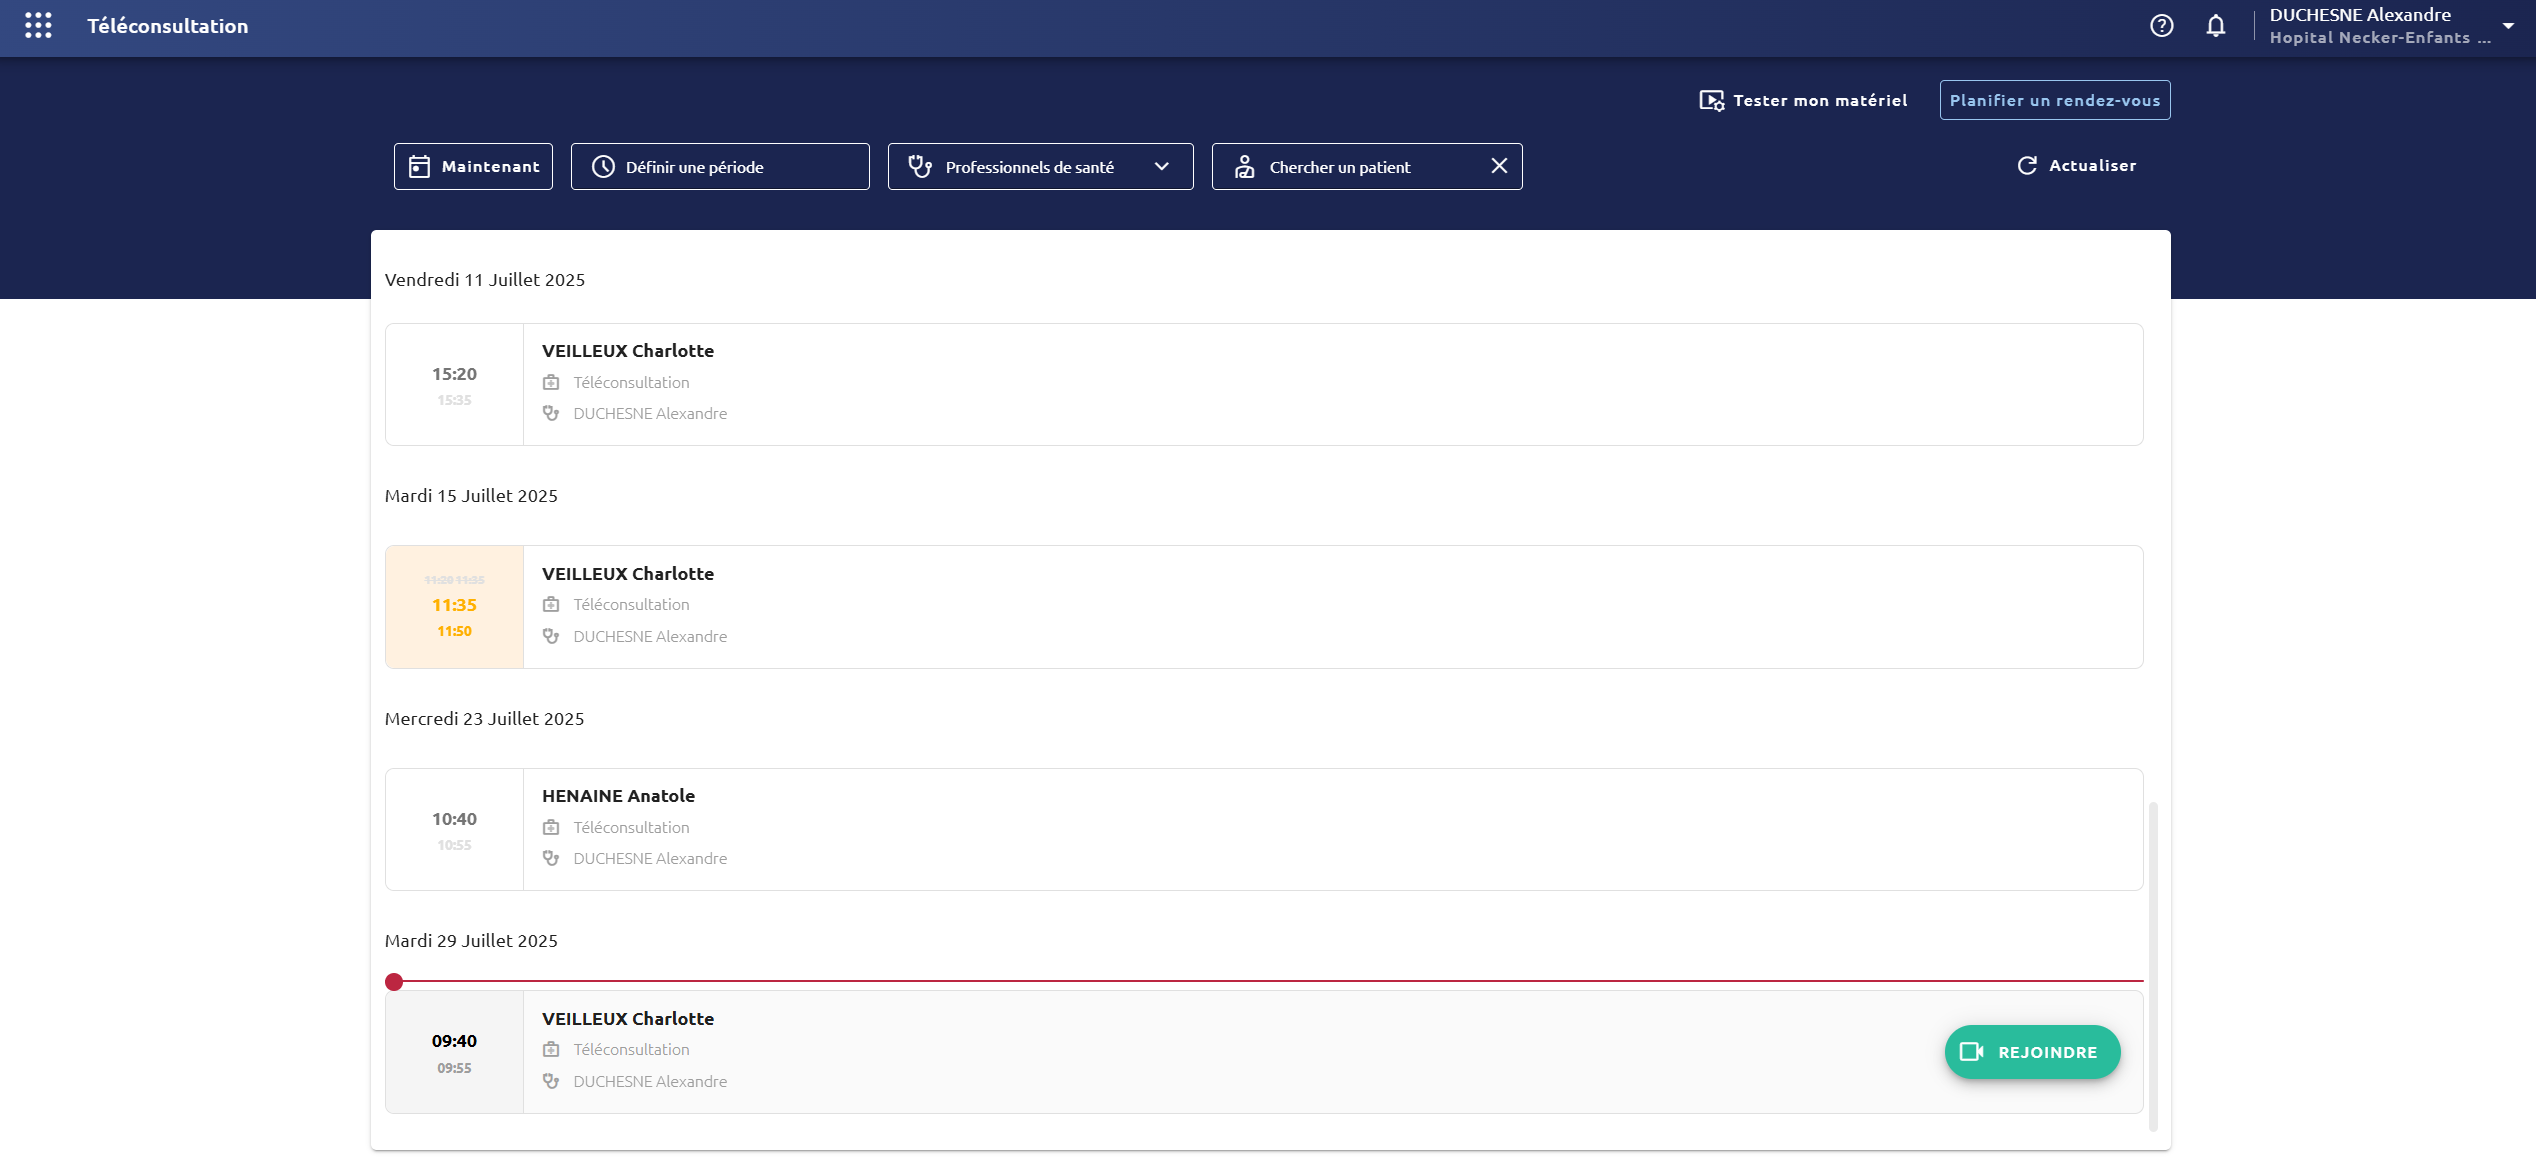
Task: Click Tester mon matériel
Action: pyautogui.click(x=1804, y=100)
